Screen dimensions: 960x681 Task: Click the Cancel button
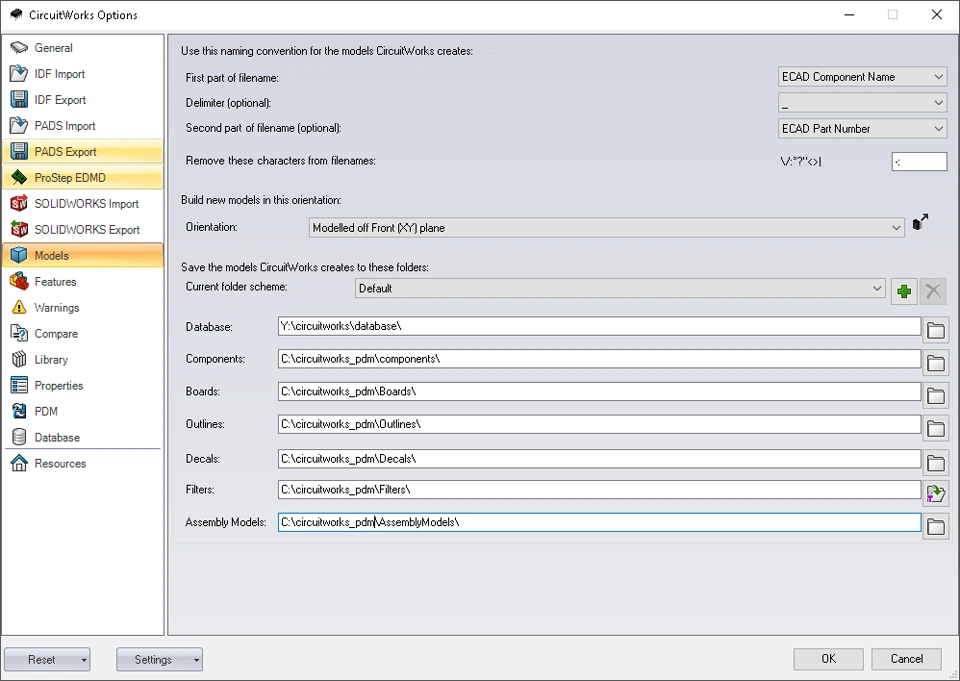click(x=906, y=659)
